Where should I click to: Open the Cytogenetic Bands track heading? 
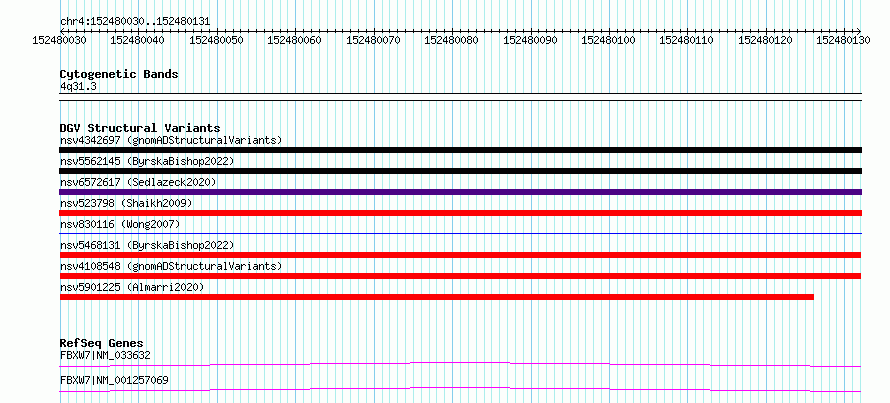[x=119, y=74]
